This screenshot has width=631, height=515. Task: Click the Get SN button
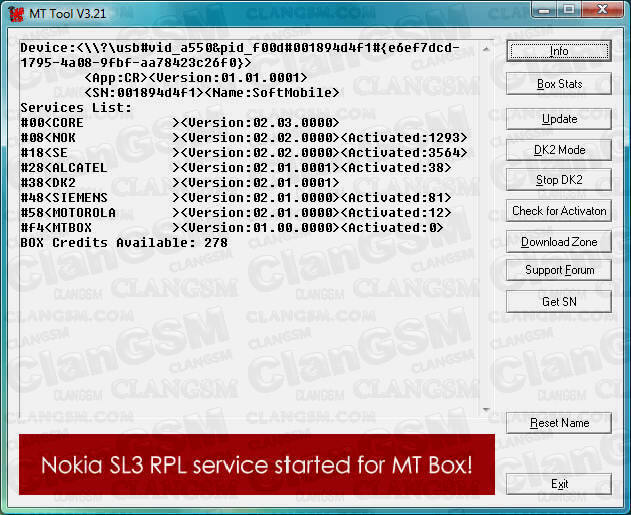point(559,301)
